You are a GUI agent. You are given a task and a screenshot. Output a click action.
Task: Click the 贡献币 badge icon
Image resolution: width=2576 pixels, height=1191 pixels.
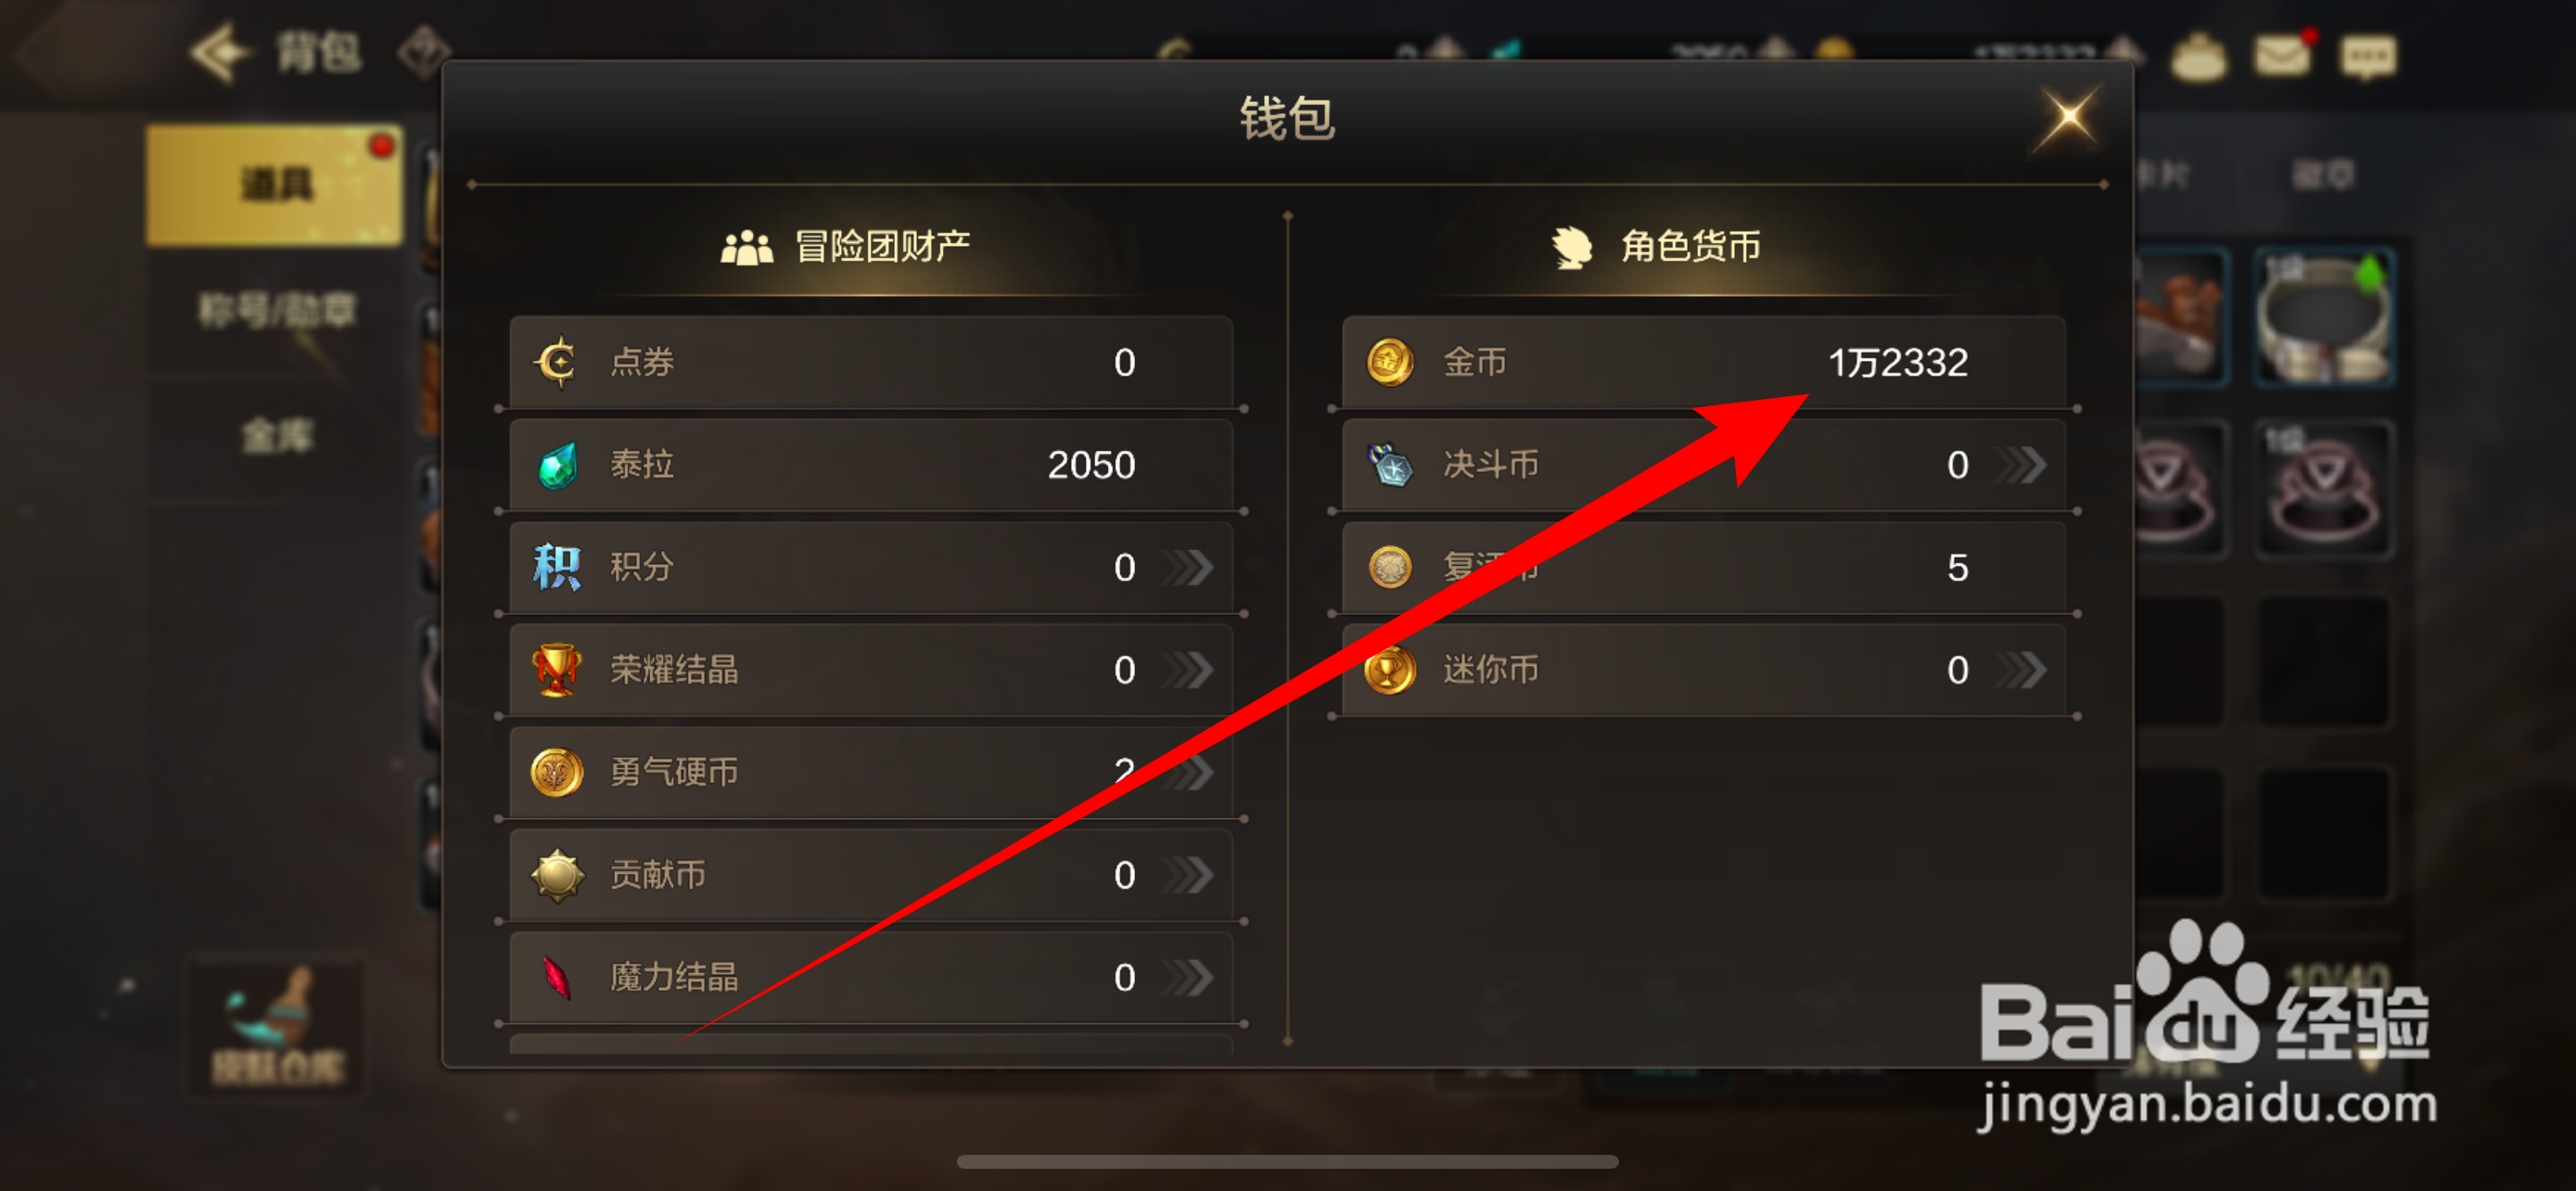point(556,875)
